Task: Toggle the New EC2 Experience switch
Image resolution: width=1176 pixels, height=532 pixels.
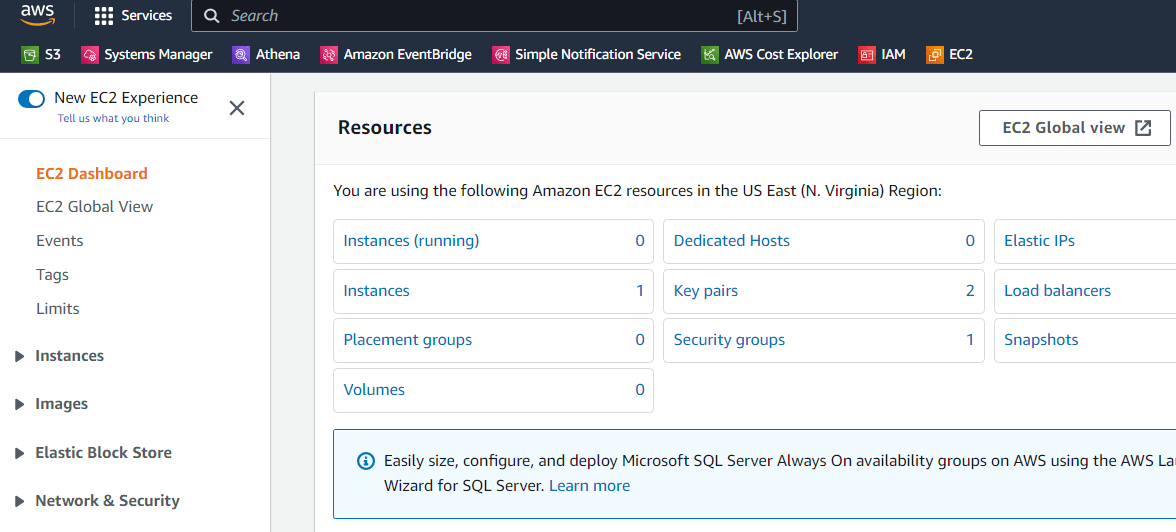Action: [x=32, y=98]
